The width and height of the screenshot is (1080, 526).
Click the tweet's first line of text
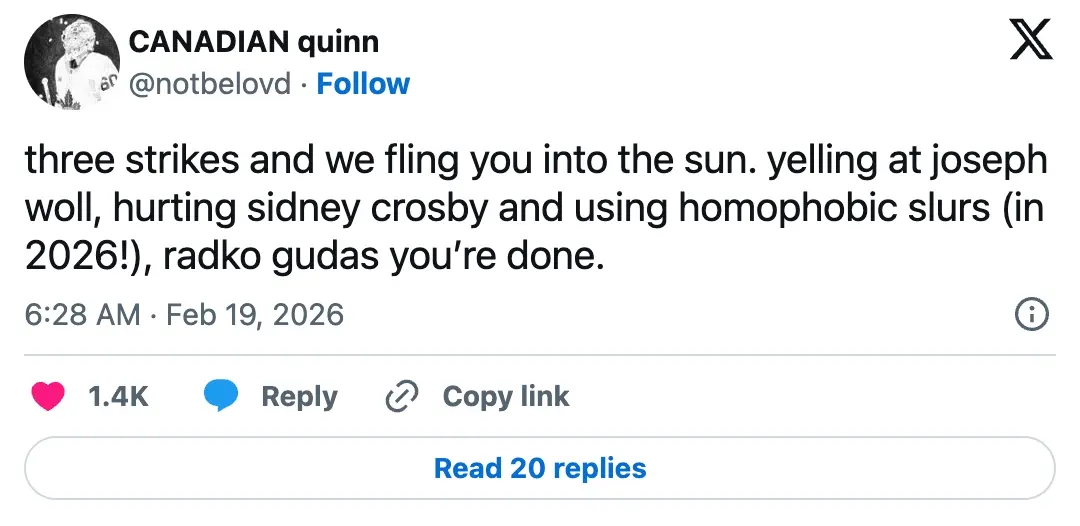pyautogui.click(x=535, y=161)
